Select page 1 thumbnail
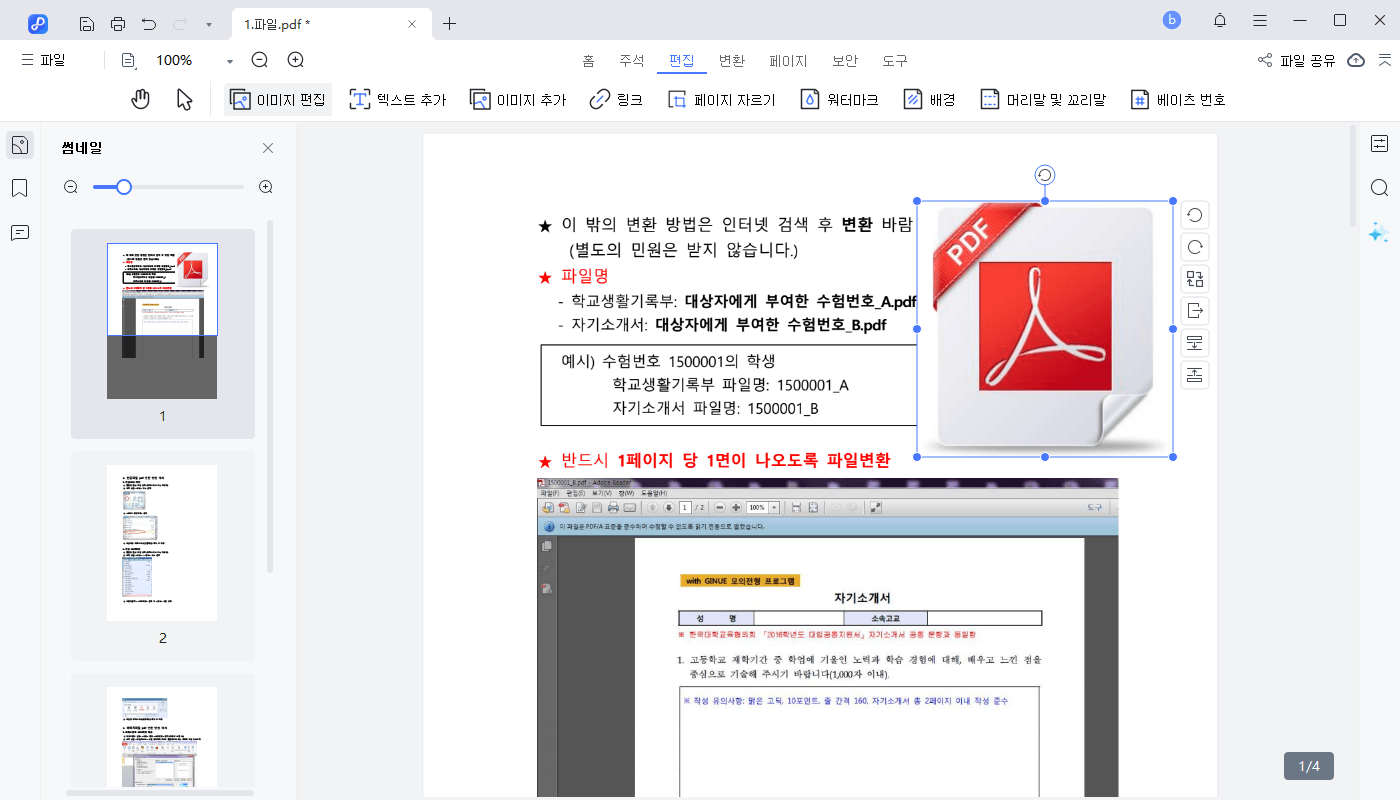The width and height of the screenshot is (1400, 800). 163,334
